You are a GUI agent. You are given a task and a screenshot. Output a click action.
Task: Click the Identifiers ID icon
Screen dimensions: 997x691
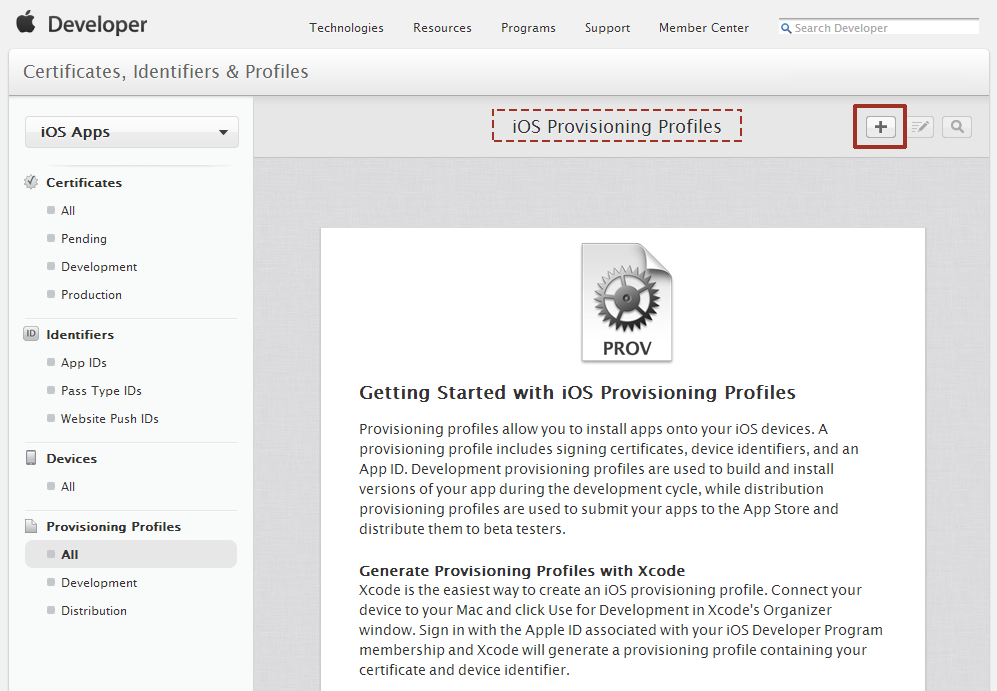(31, 334)
